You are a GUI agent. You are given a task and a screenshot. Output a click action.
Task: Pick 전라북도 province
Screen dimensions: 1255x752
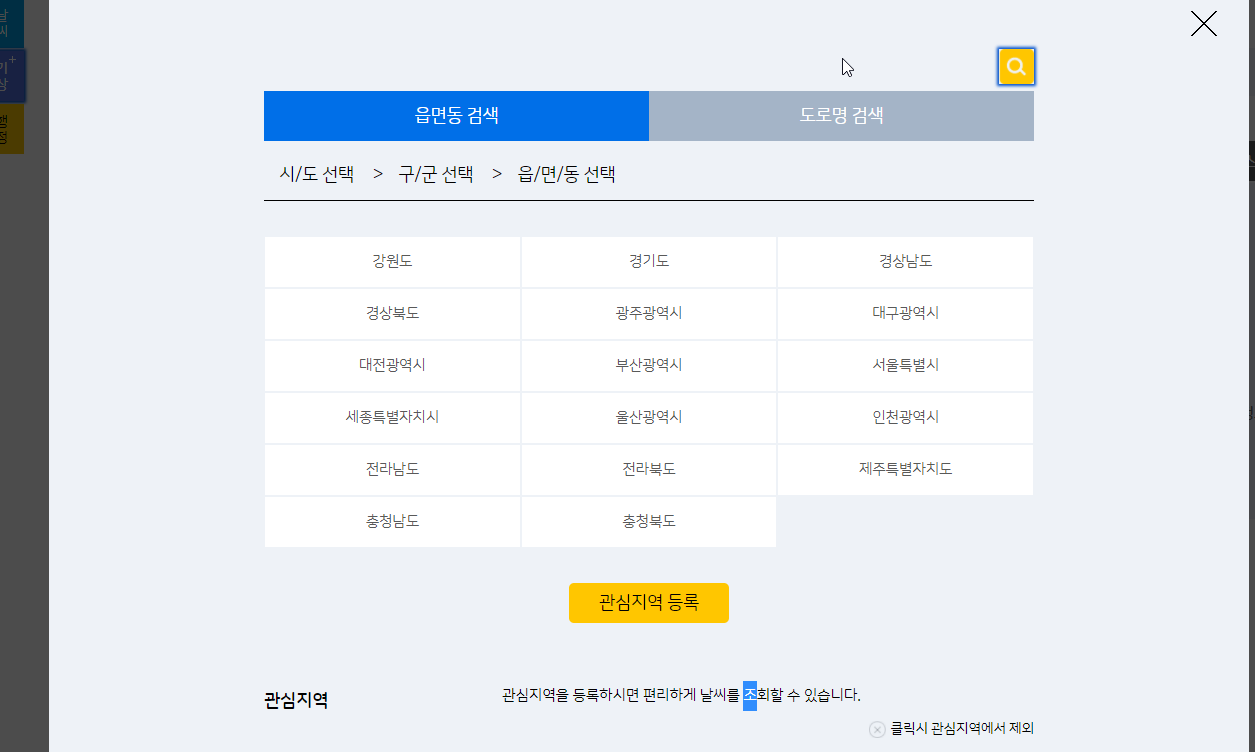(649, 470)
